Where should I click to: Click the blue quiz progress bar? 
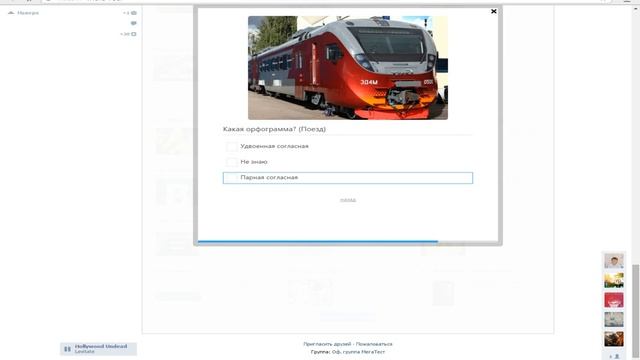[x=318, y=242]
